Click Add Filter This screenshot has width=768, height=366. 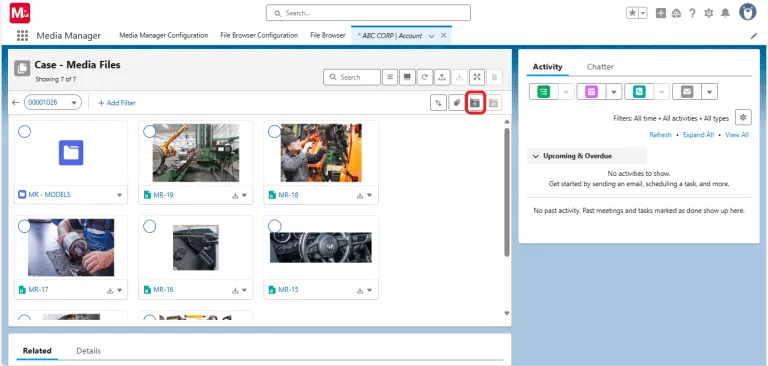(x=117, y=103)
